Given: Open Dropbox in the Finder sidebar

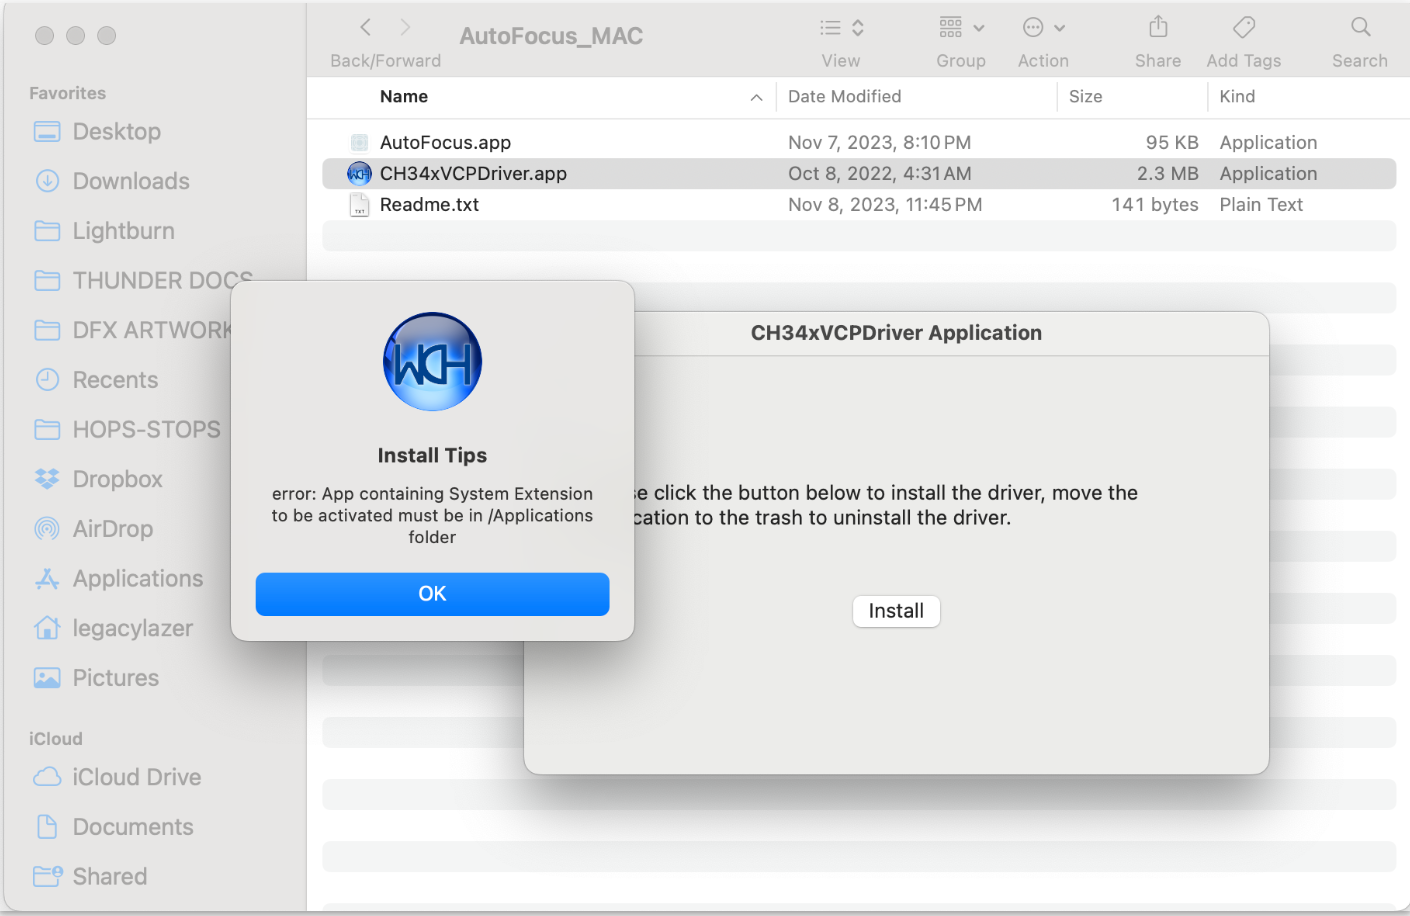Looking at the screenshot, I should [118, 479].
